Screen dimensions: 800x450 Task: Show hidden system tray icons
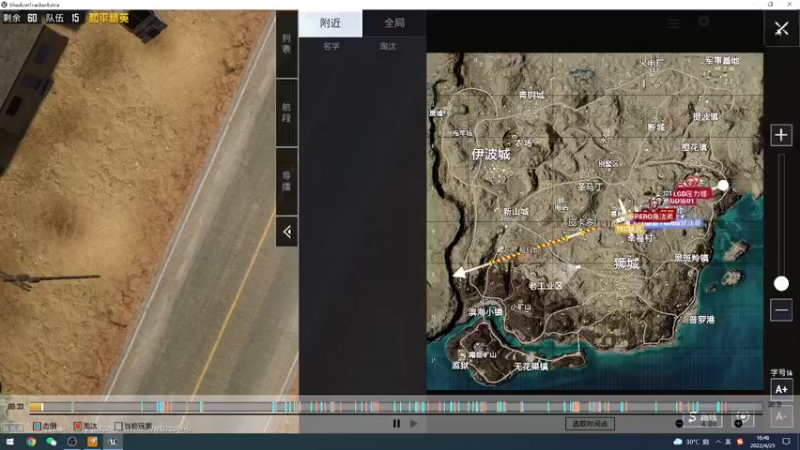click(x=718, y=442)
